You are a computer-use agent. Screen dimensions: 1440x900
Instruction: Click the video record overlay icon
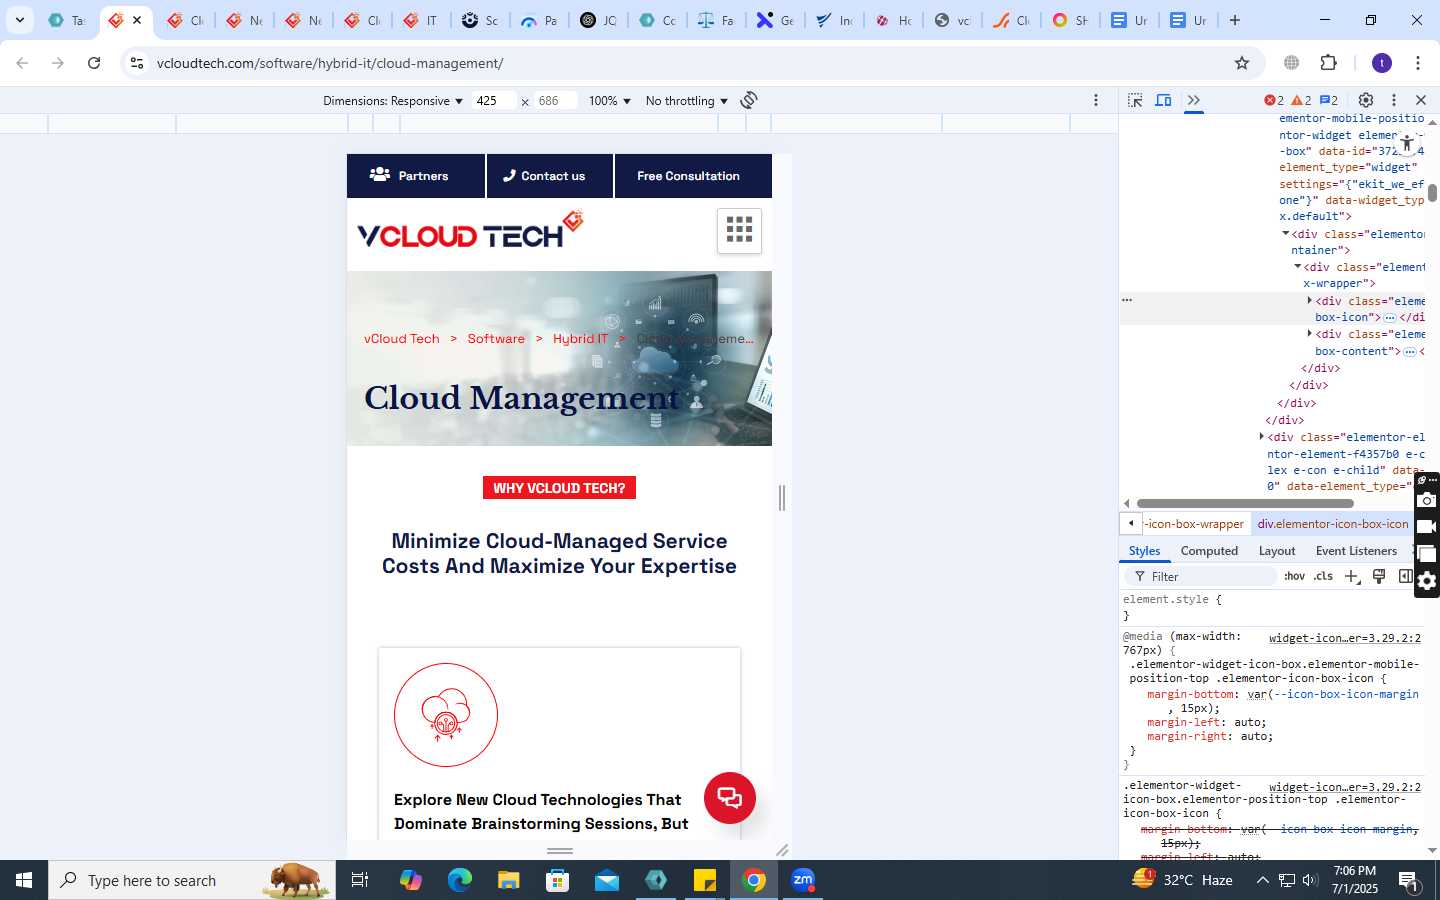click(x=1427, y=527)
